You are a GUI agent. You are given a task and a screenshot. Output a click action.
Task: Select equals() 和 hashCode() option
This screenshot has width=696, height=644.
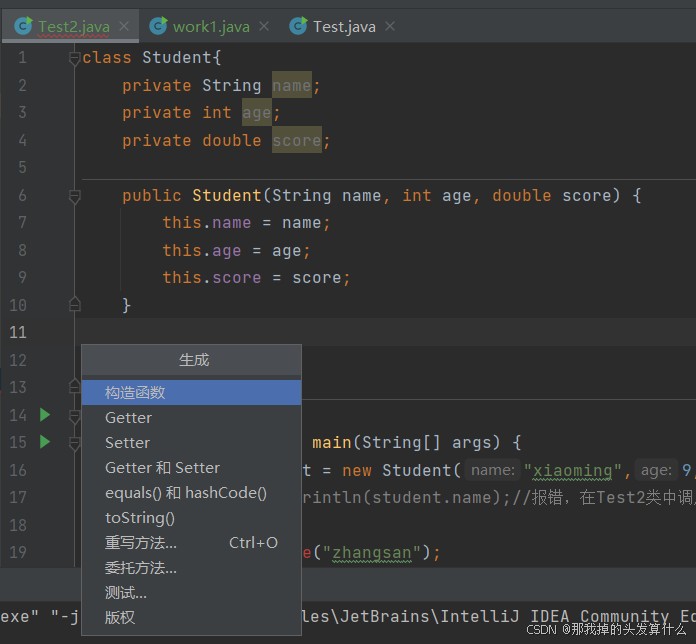pyautogui.click(x=191, y=493)
